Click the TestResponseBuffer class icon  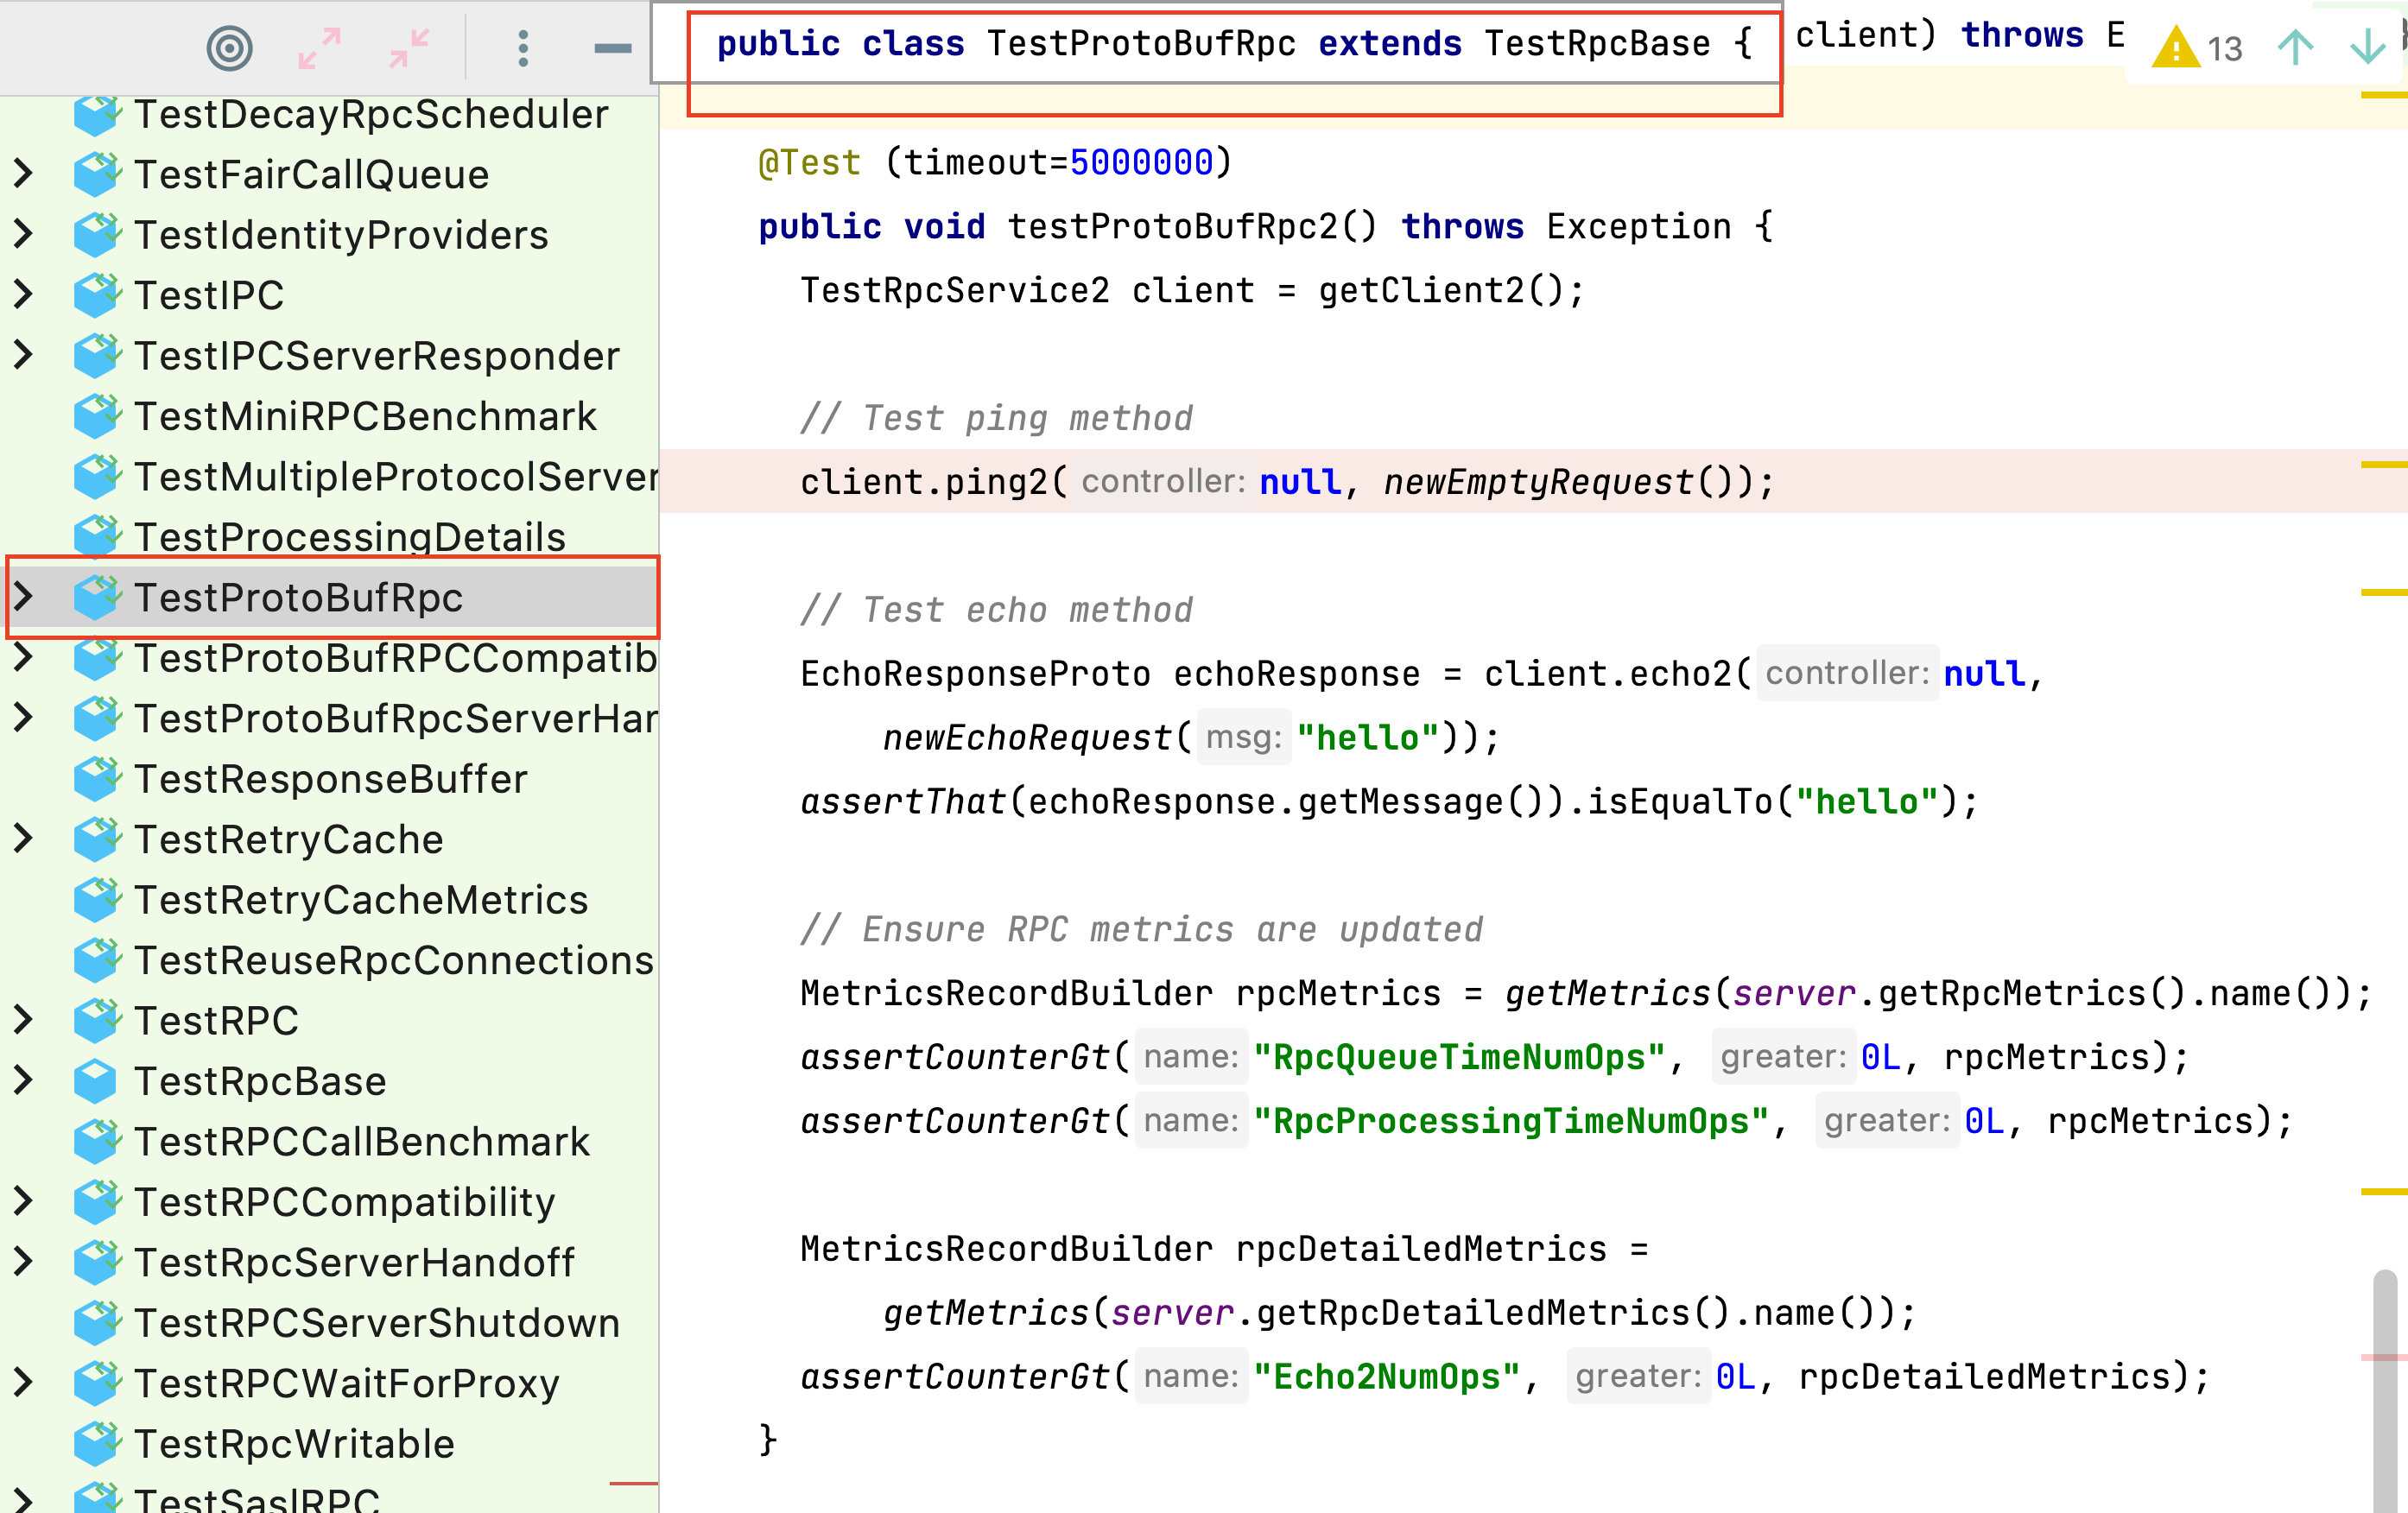click(97, 779)
